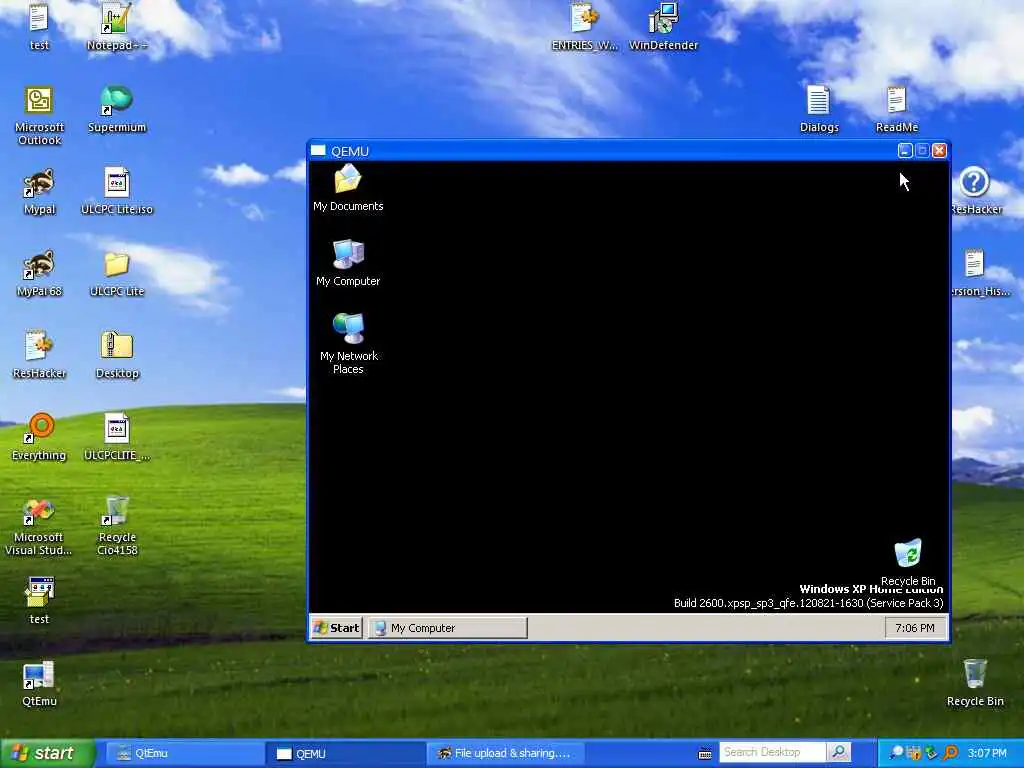Open the Notepad++ desktop shortcut
Viewport: 1024px width, 768px height.
(116, 26)
